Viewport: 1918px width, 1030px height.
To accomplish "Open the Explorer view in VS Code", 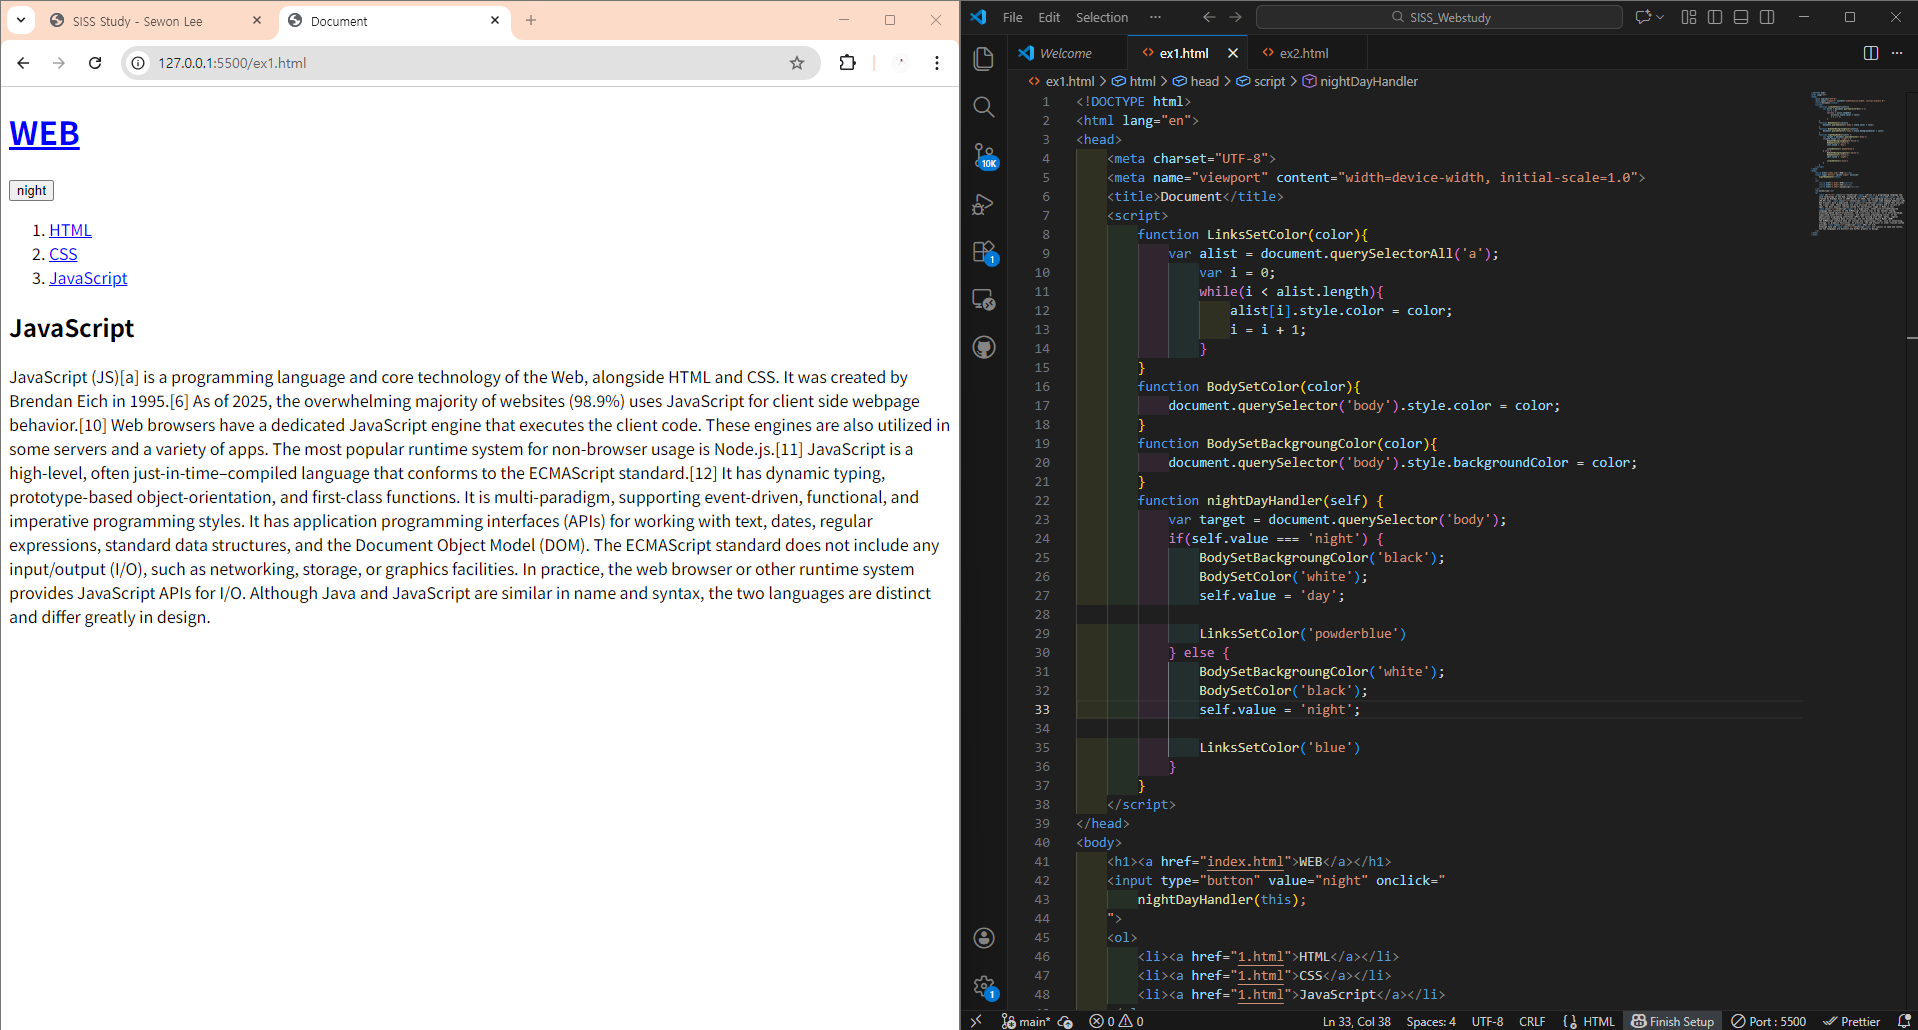I will click(984, 59).
